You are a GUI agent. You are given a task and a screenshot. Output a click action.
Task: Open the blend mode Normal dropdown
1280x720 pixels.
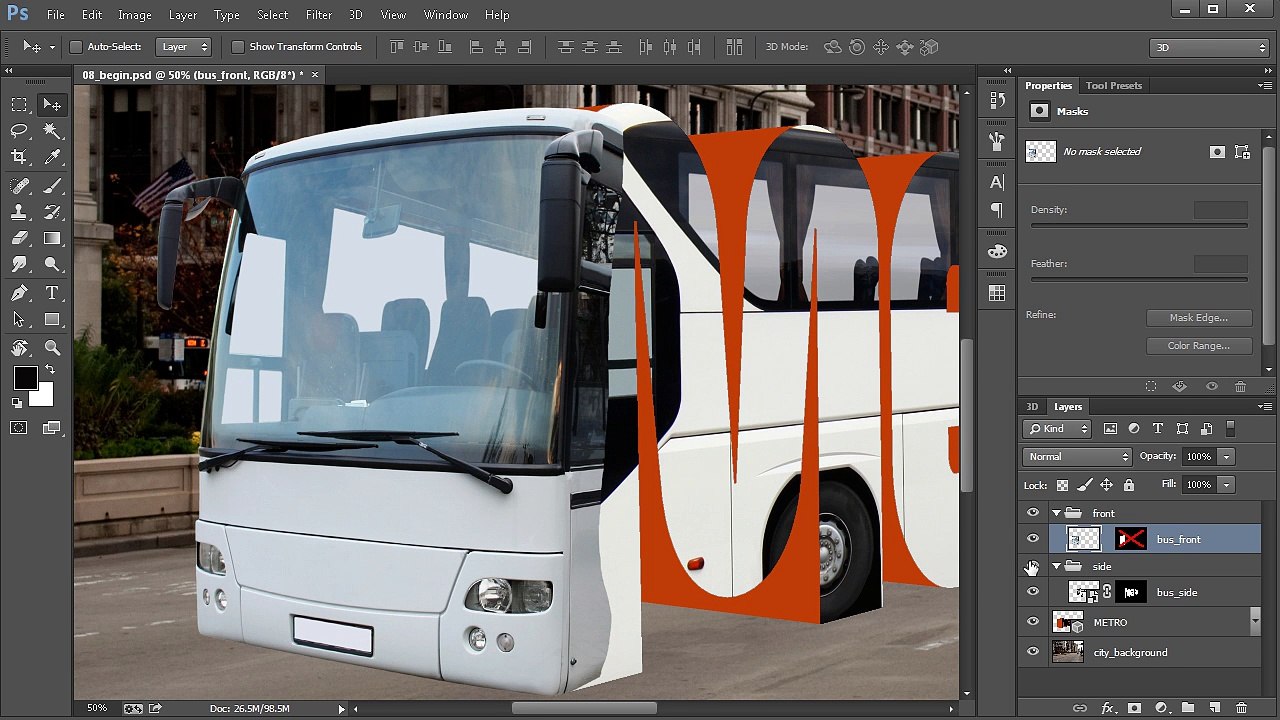(x=1077, y=456)
